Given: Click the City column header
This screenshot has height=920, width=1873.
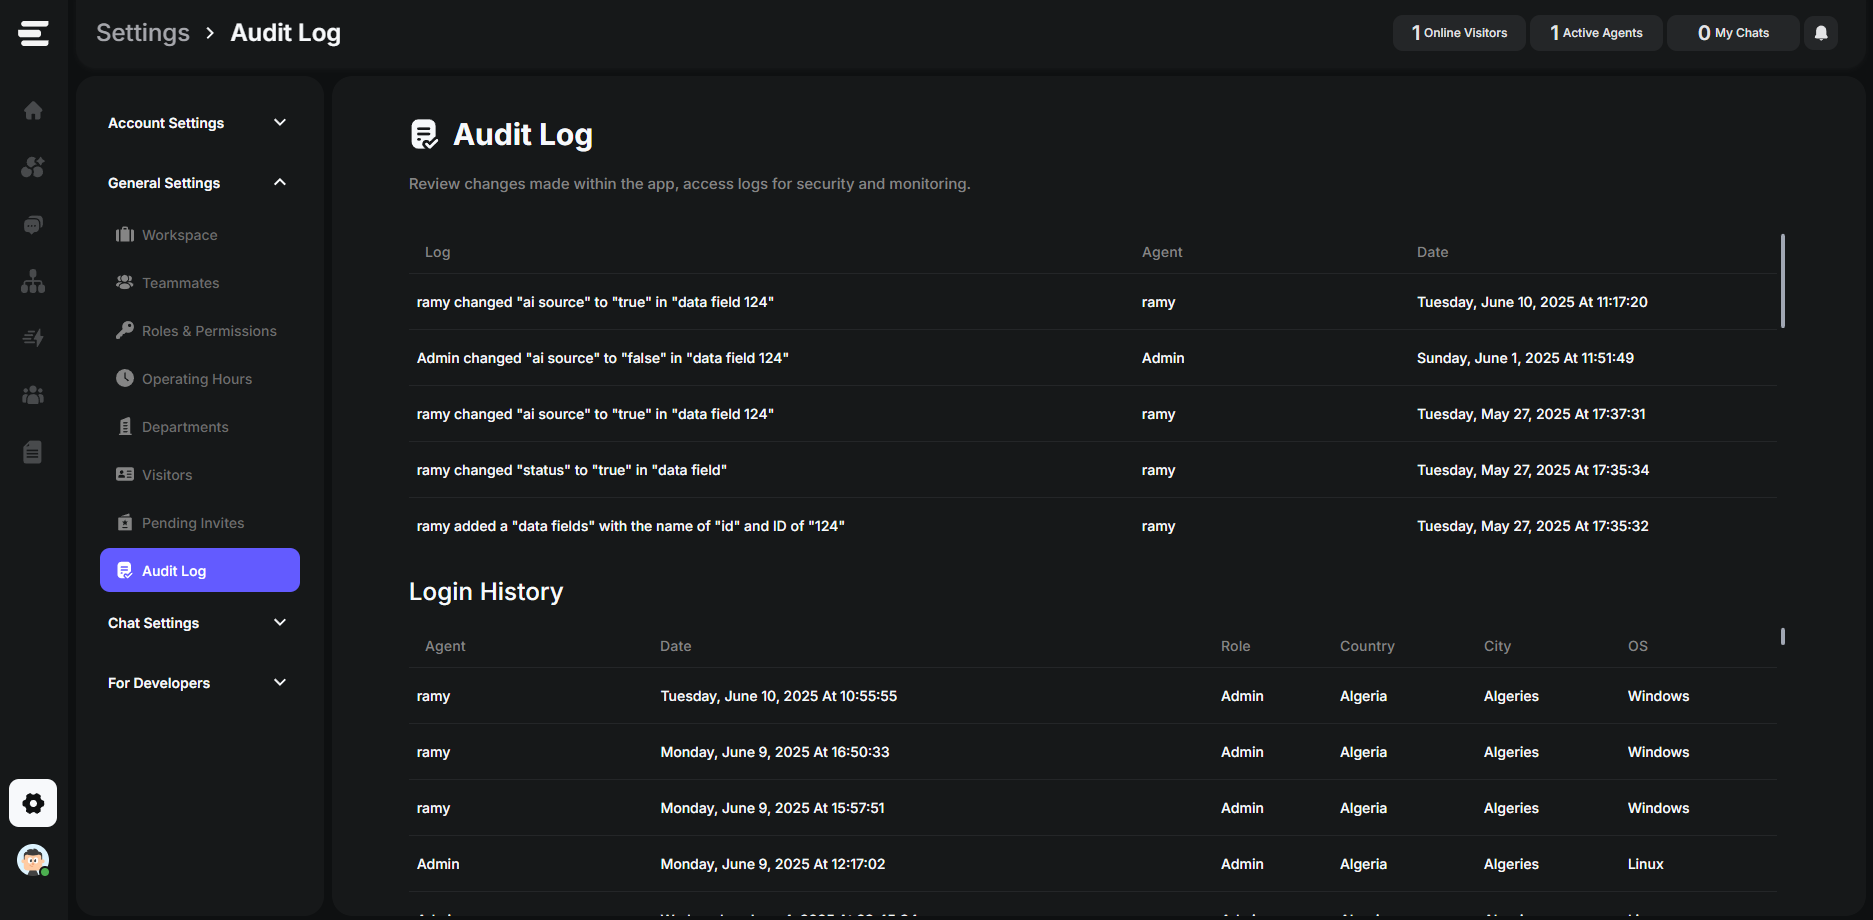Looking at the screenshot, I should (1497, 646).
